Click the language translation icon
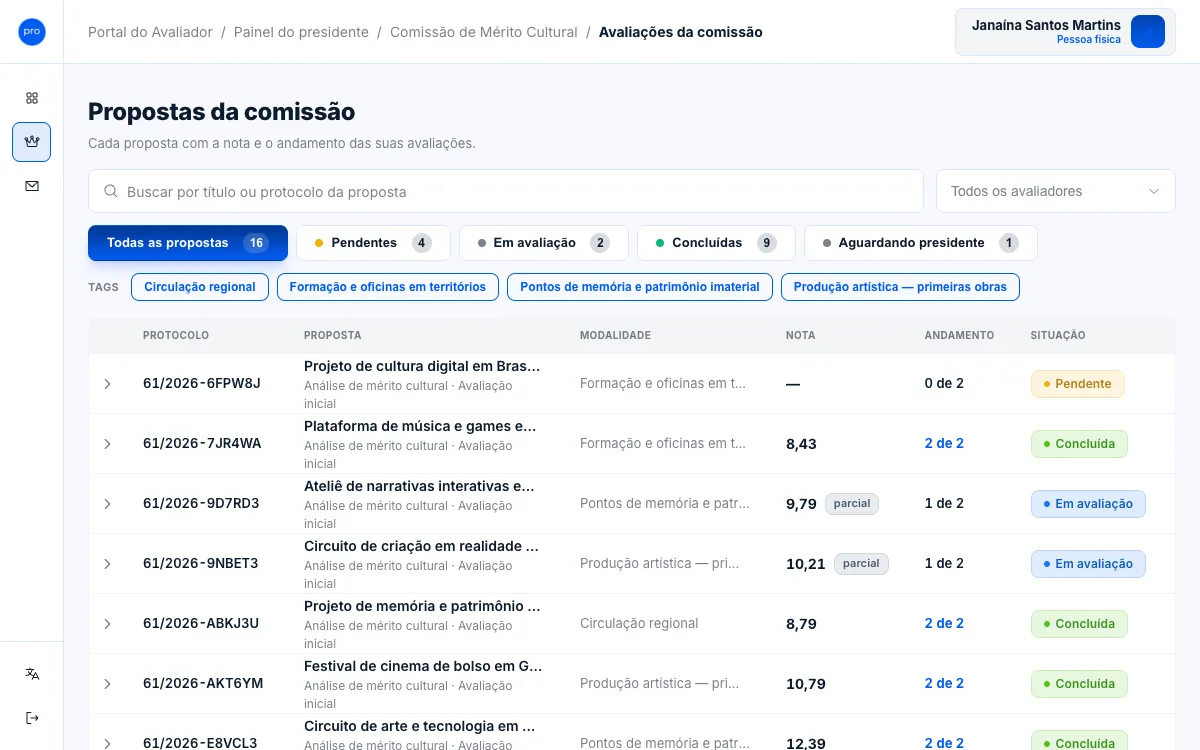 pyautogui.click(x=32, y=674)
